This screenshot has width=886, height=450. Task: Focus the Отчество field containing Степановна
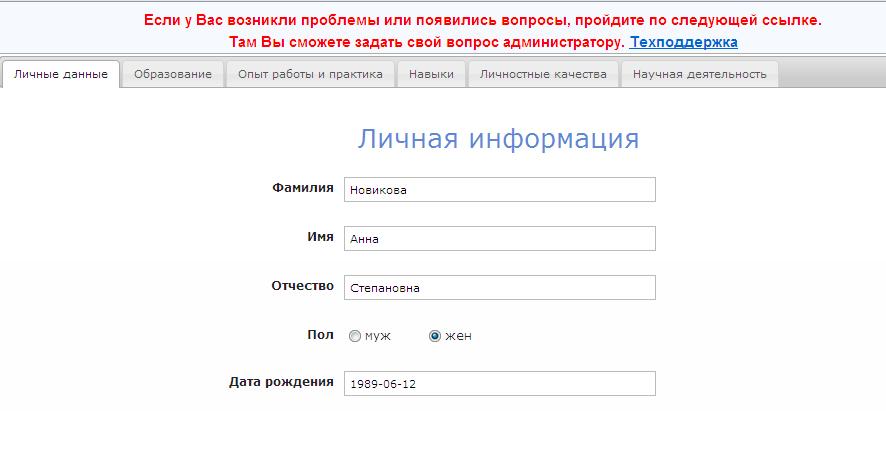pyautogui.click(x=500, y=287)
